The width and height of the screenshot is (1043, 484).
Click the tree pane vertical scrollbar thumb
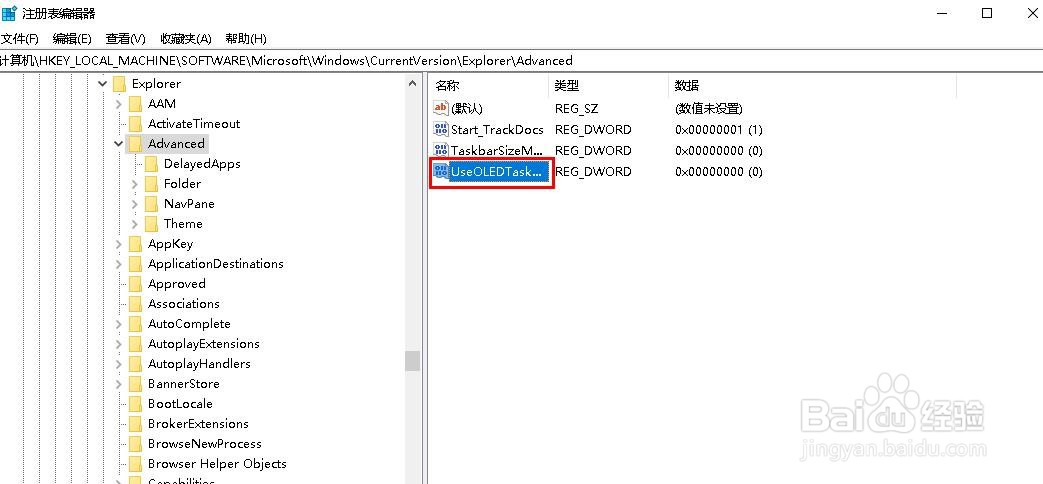[412, 361]
